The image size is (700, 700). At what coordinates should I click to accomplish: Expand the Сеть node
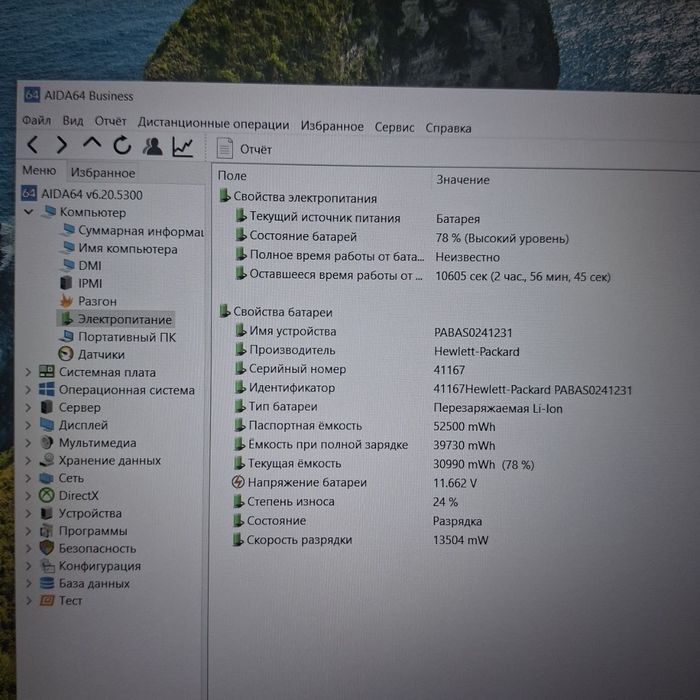tap(28, 478)
